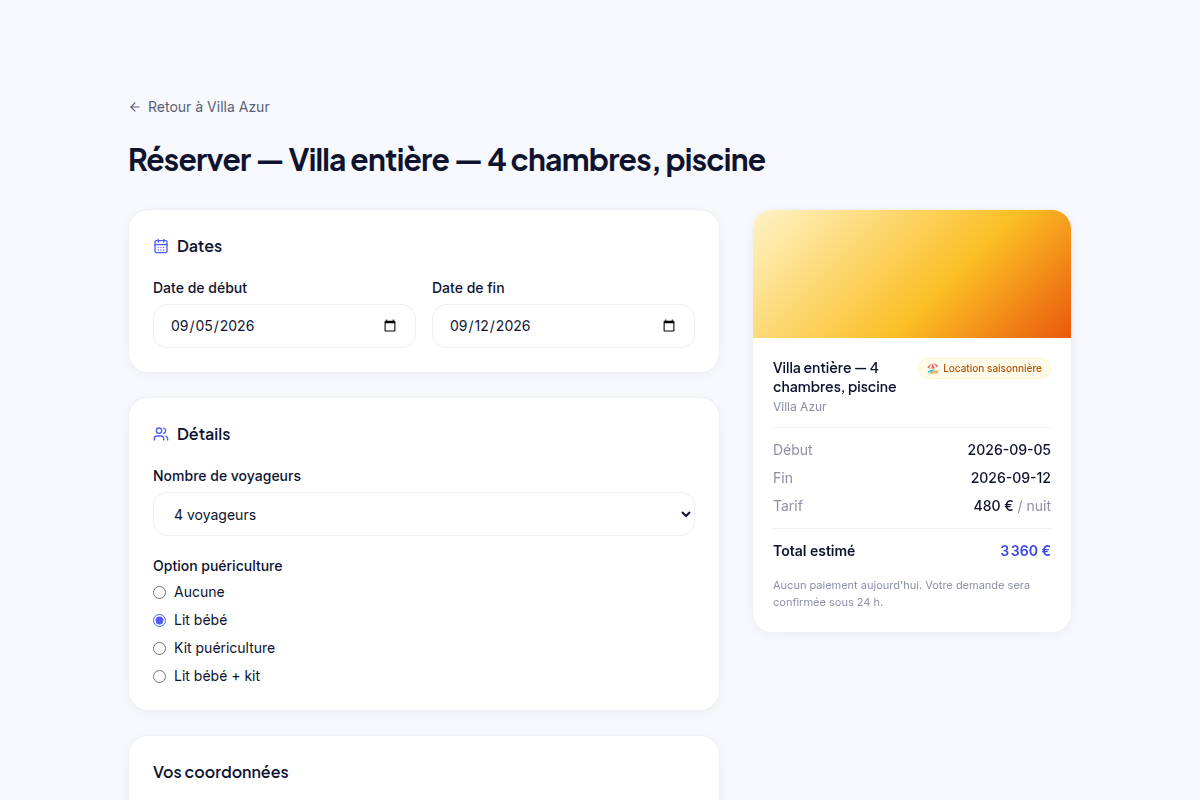Click the orange gradient villa image
This screenshot has height=800, width=1200.
(x=912, y=274)
